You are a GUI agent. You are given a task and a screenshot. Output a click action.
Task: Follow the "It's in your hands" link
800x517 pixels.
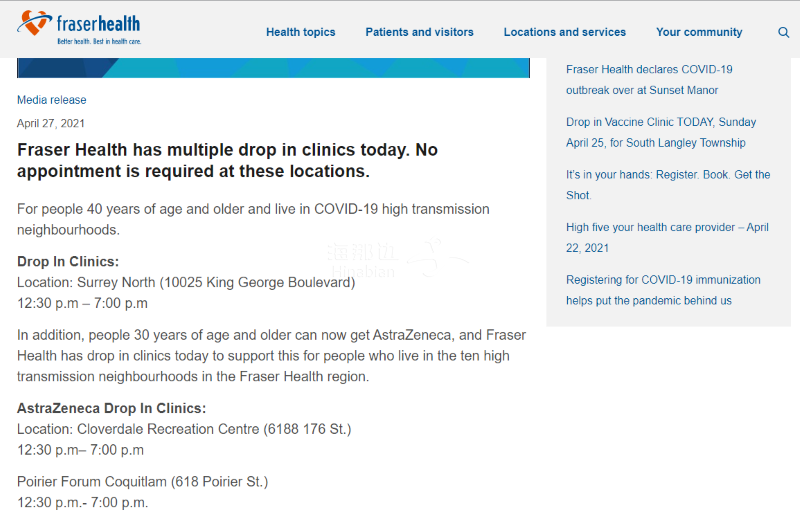[x=668, y=185]
